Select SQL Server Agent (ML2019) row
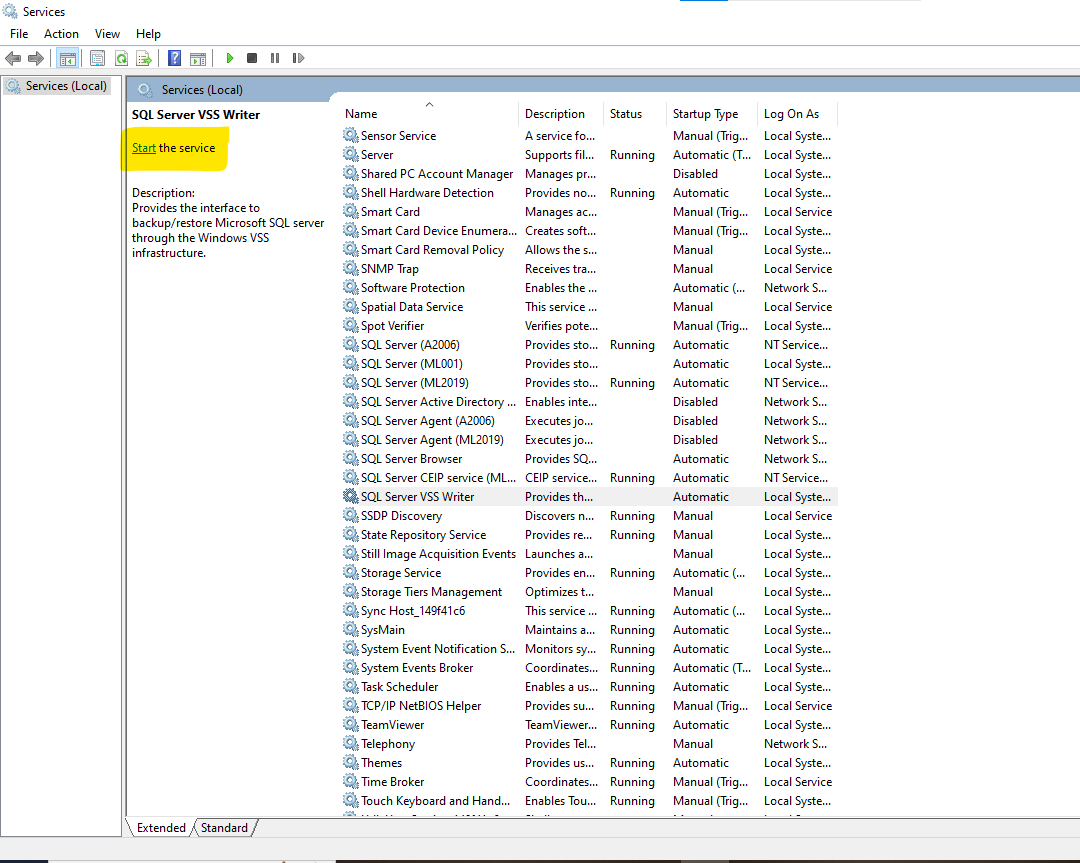The height and width of the screenshot is (863, 1080). (x=590, y=439)
